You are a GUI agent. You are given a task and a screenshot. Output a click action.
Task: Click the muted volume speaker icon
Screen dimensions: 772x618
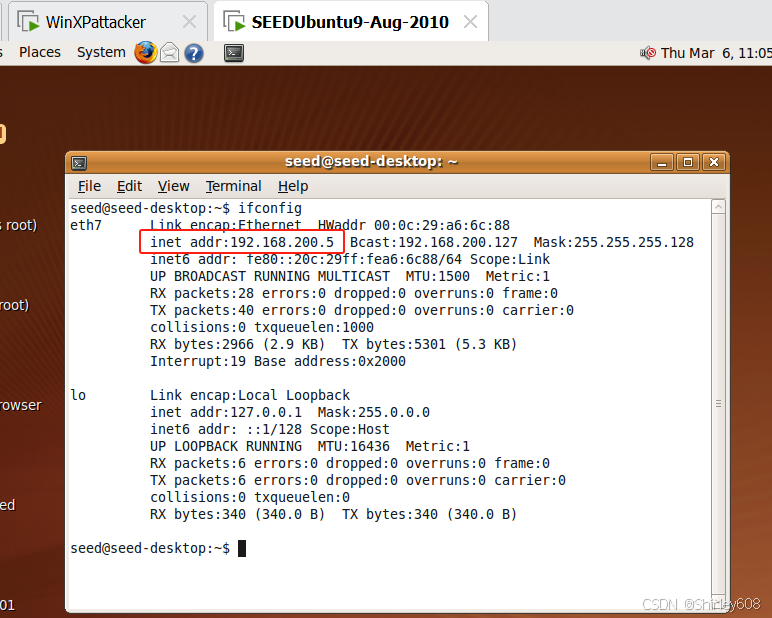648,52
